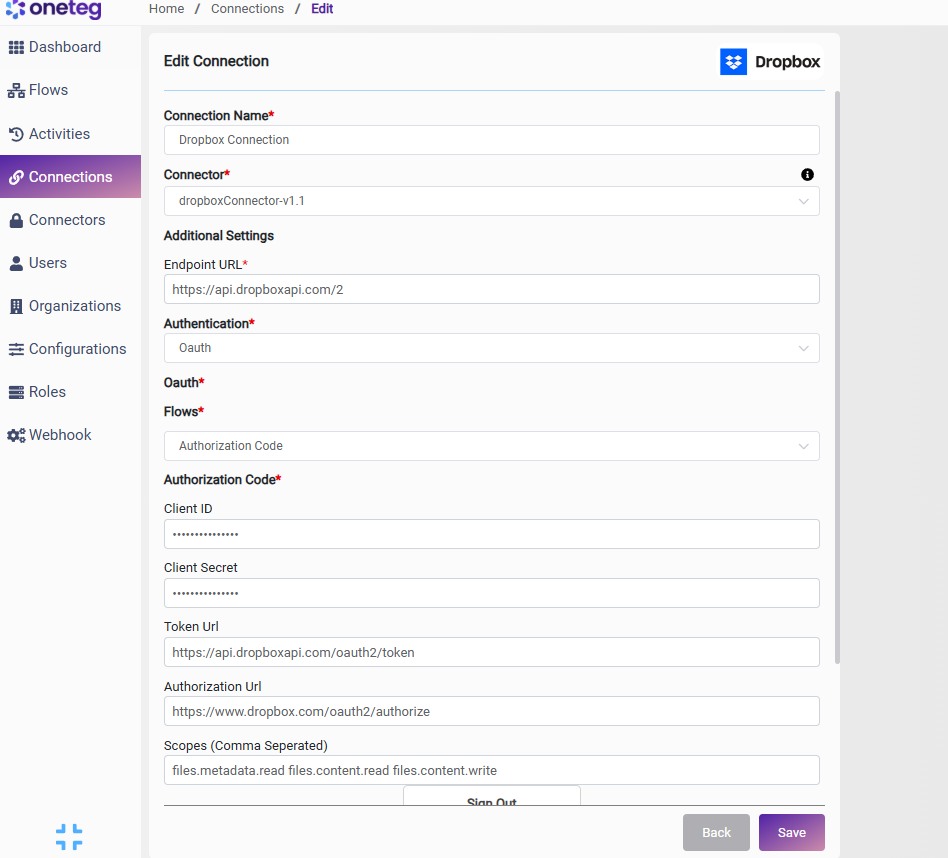Image resolution: width=948 pixels, height=858 pixels.
Task: Click the Users person icon
Action: pos(16,263)
